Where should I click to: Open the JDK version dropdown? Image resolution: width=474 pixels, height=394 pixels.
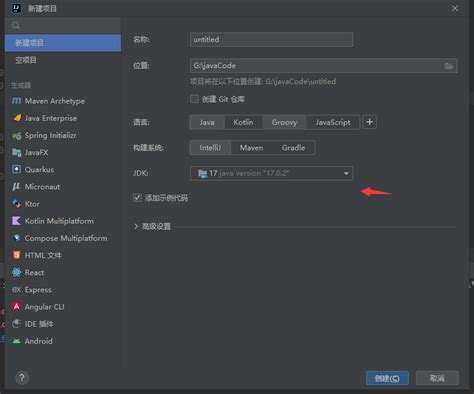[271, 173]
